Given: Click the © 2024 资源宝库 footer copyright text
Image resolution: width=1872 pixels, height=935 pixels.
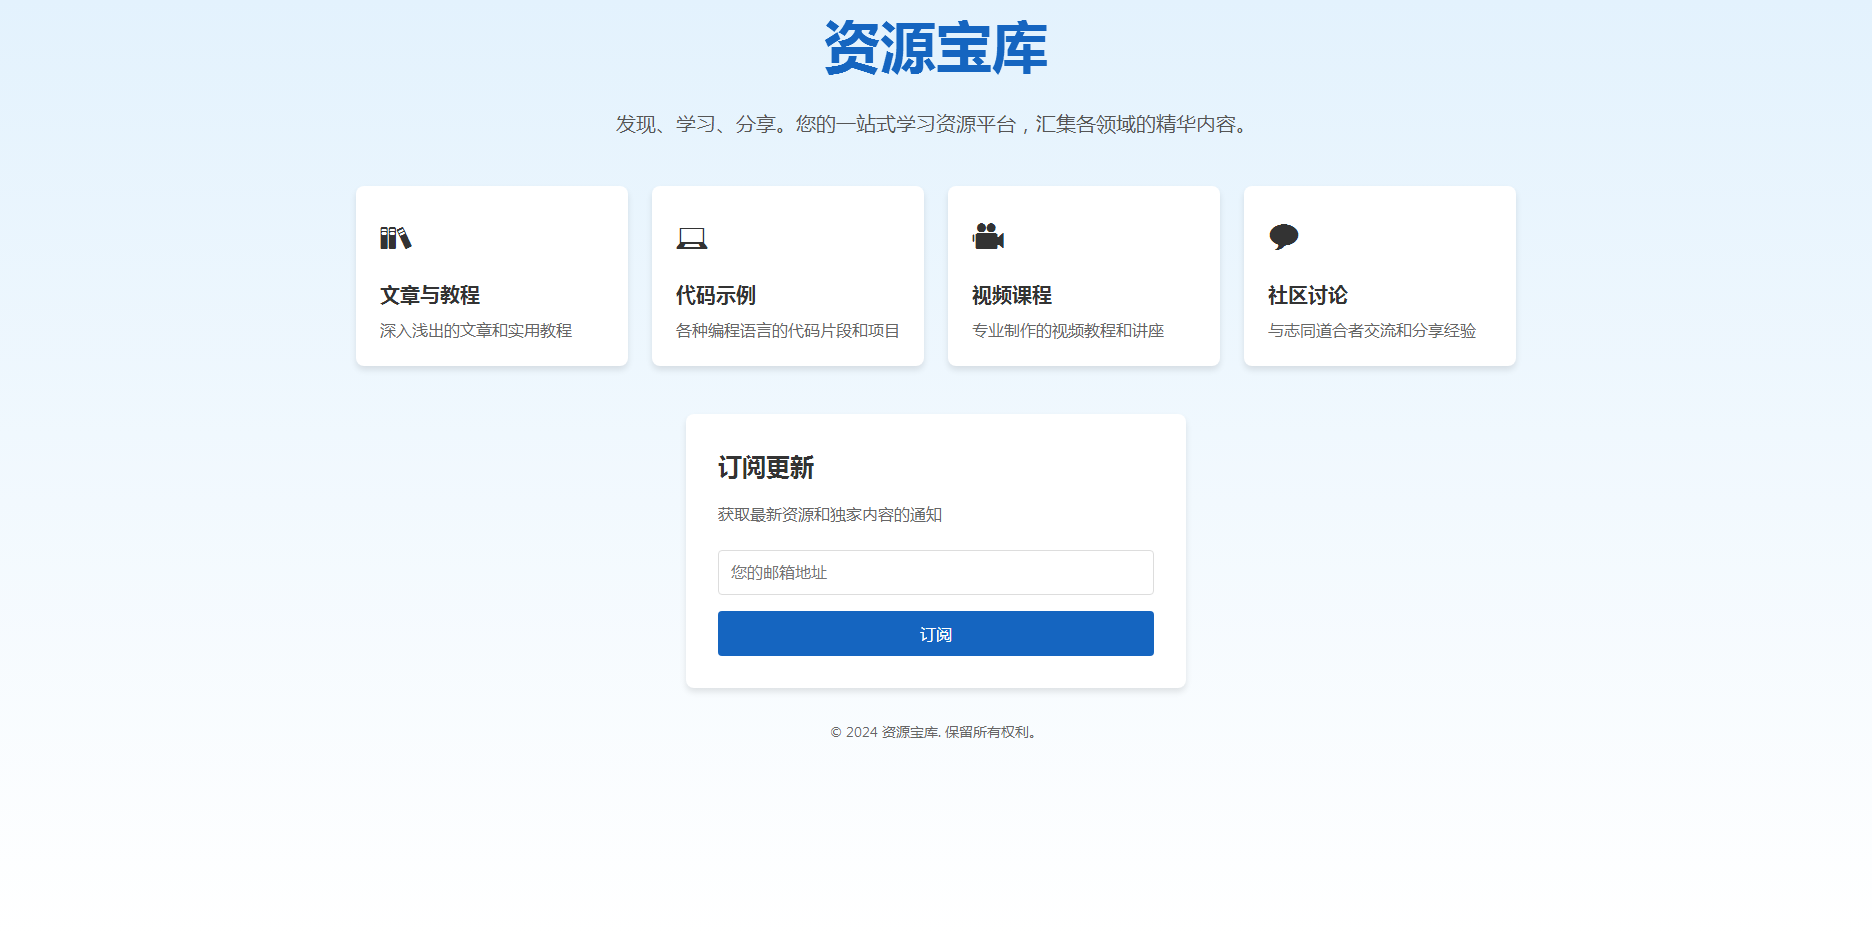Looking at the screenshot, I should [936, 732].
